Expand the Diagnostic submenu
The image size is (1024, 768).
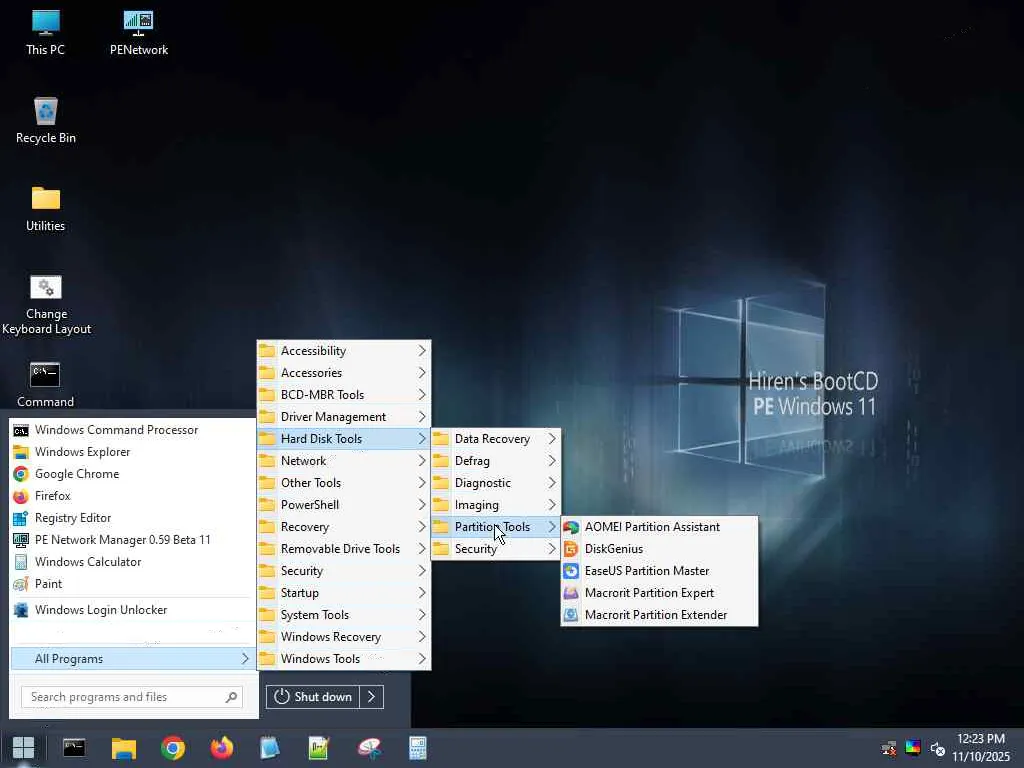click(496, 483)
